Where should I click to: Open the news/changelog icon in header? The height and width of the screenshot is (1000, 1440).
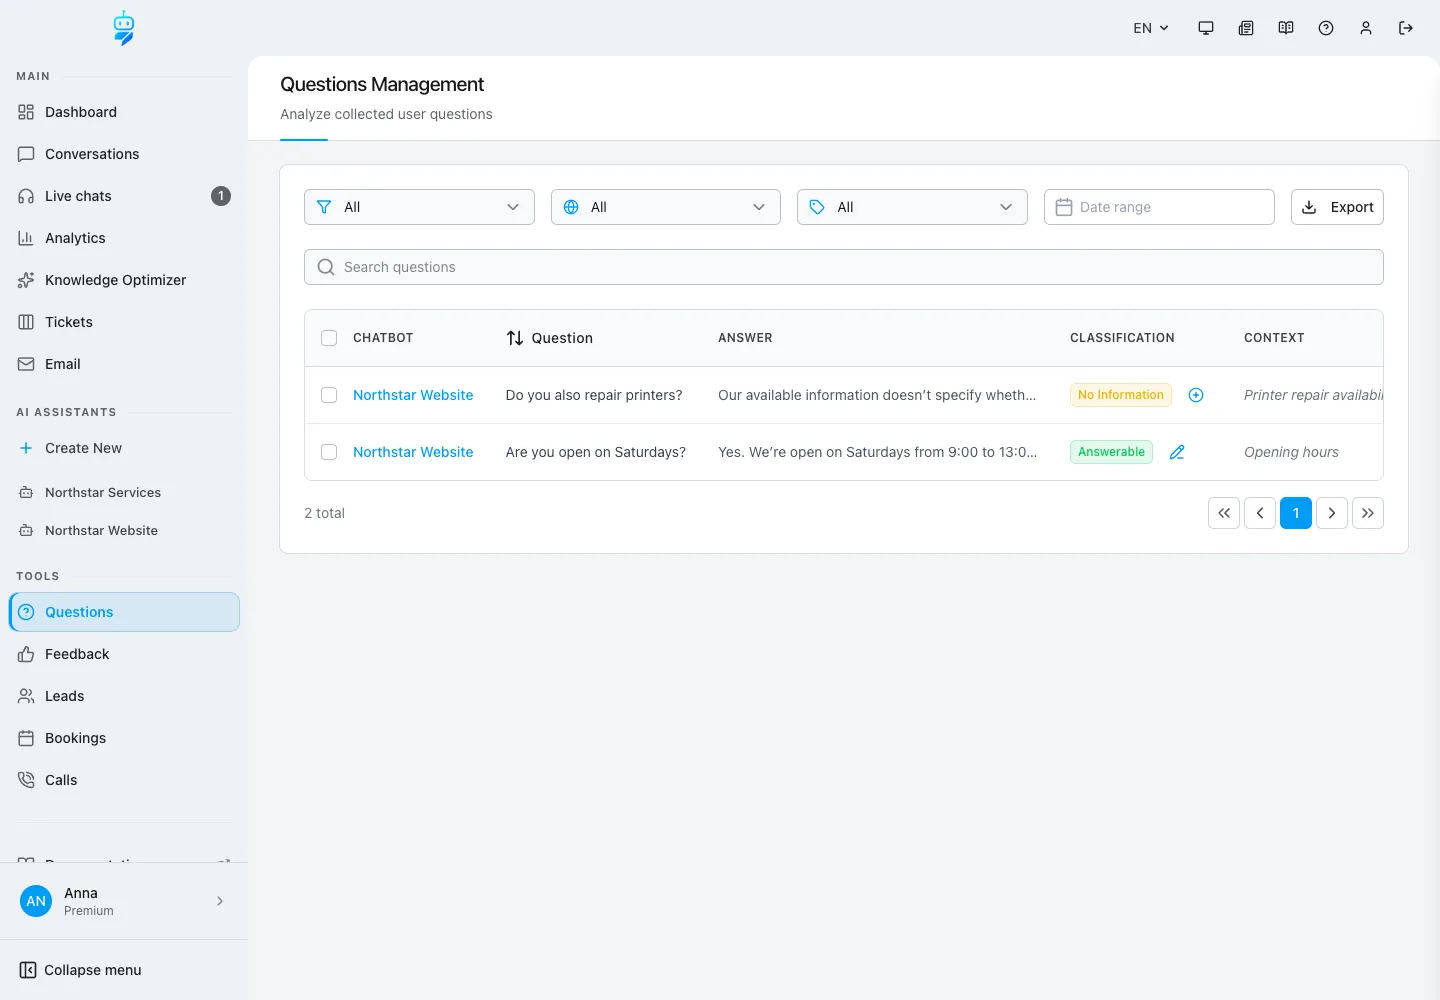(x=1246, y=28)
